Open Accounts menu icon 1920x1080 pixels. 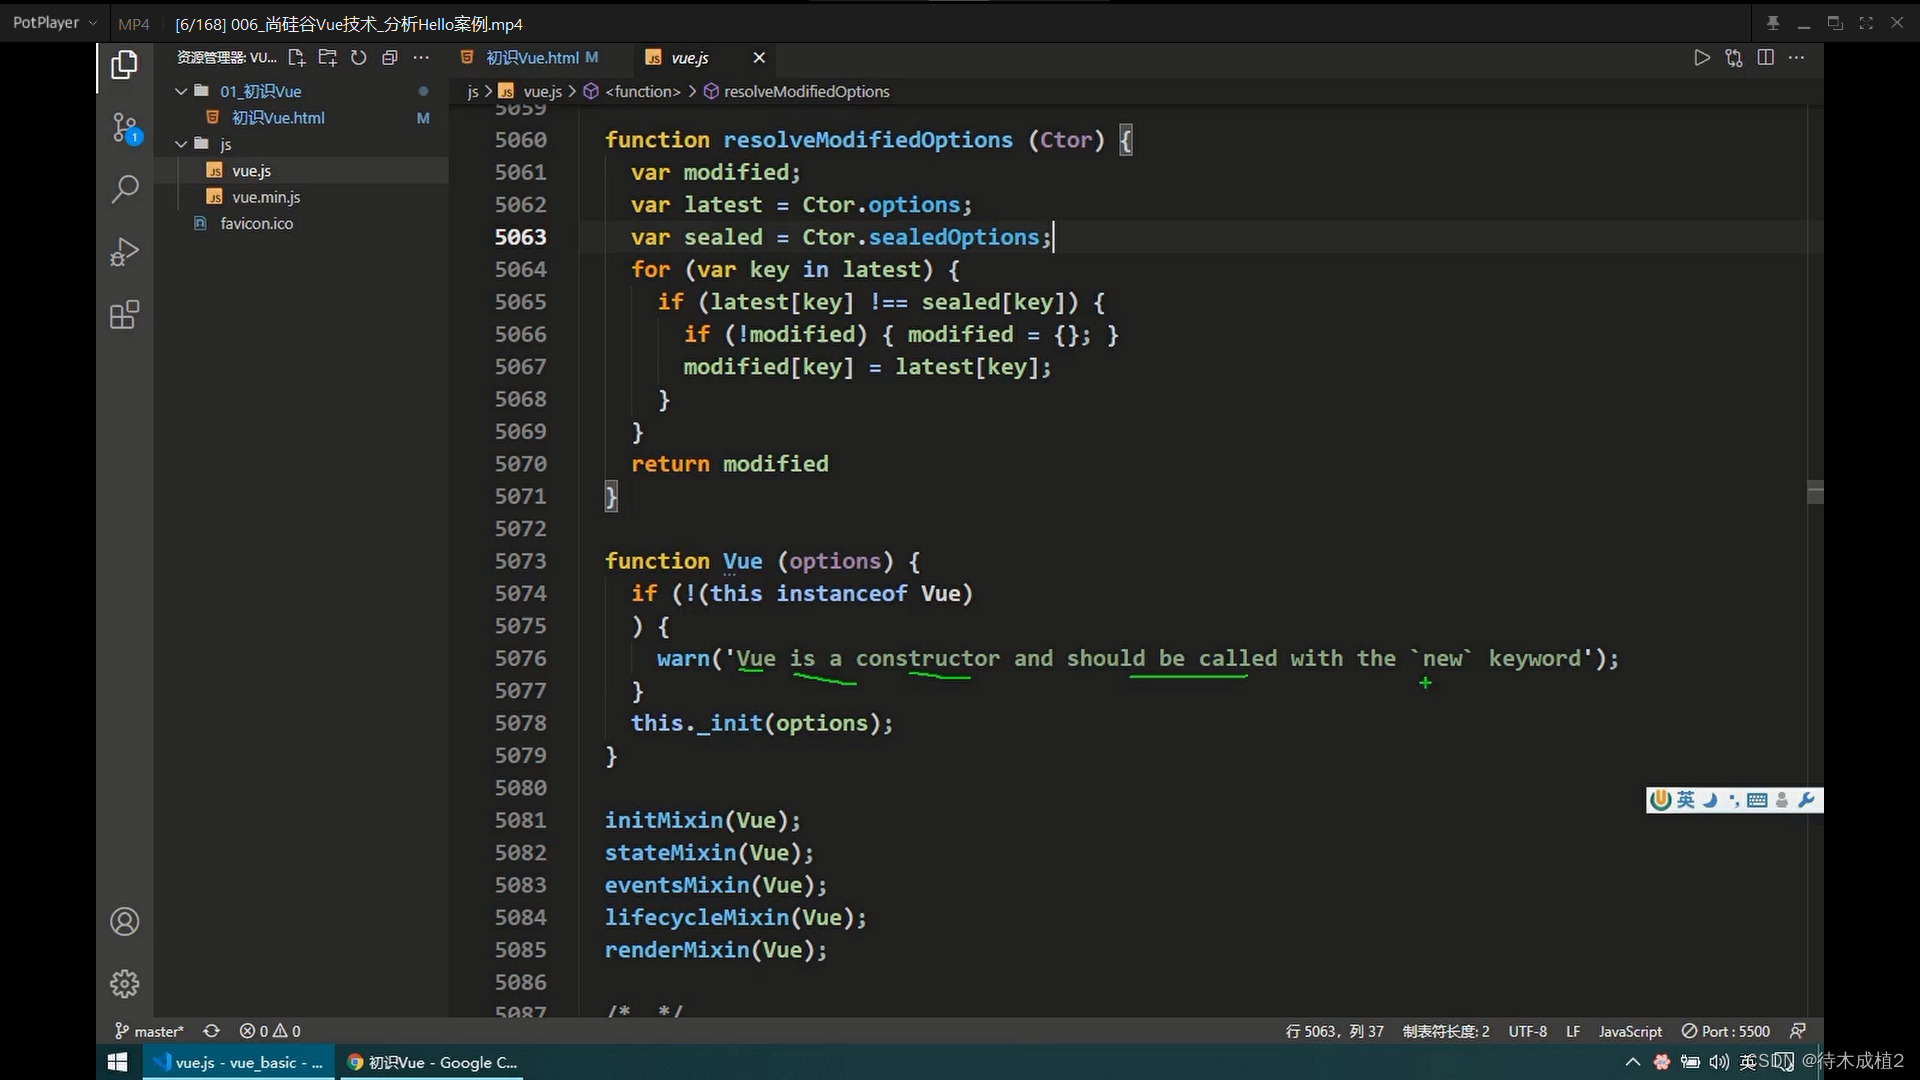point(124,921)
